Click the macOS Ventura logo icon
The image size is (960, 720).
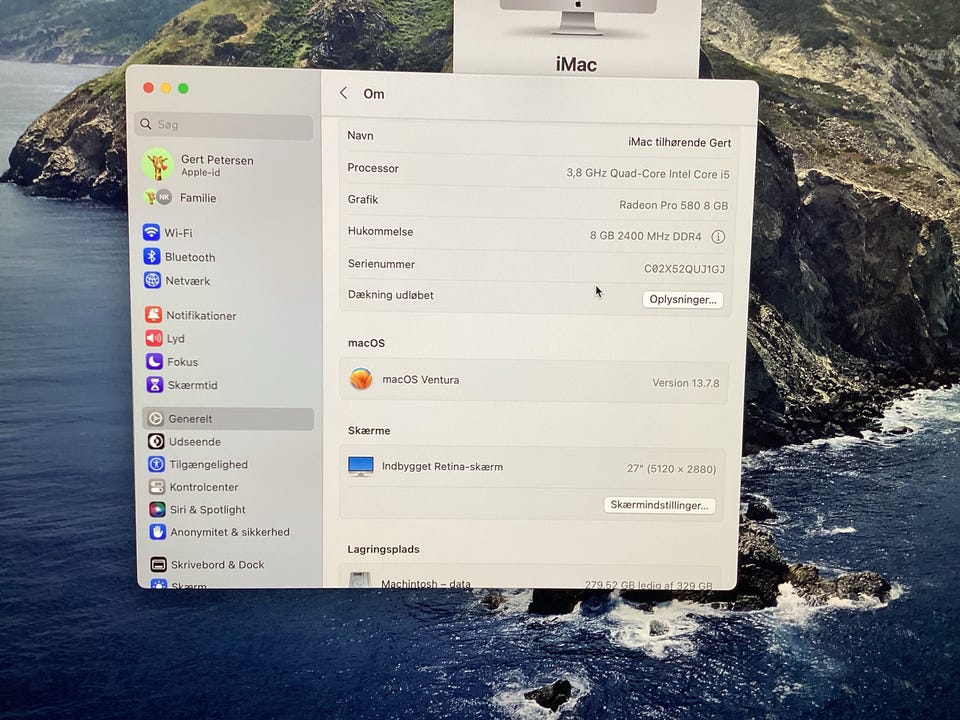pyautogui.click(x=361, y=379)
